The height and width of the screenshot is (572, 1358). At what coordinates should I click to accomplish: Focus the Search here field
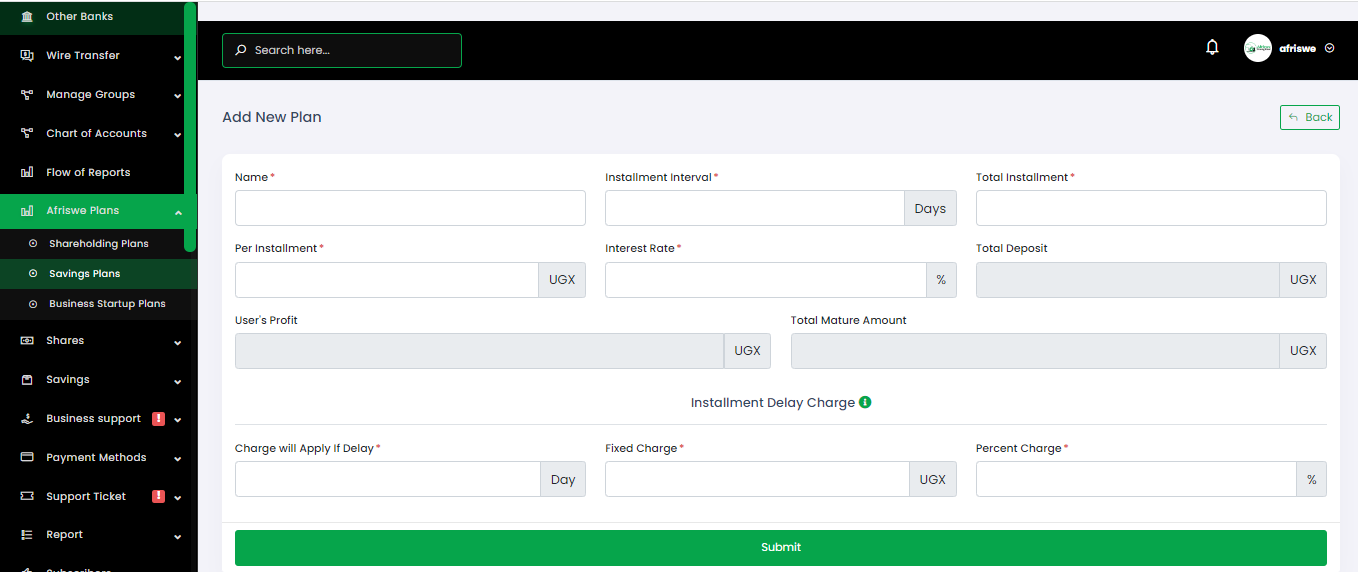(x=342, y=50)
